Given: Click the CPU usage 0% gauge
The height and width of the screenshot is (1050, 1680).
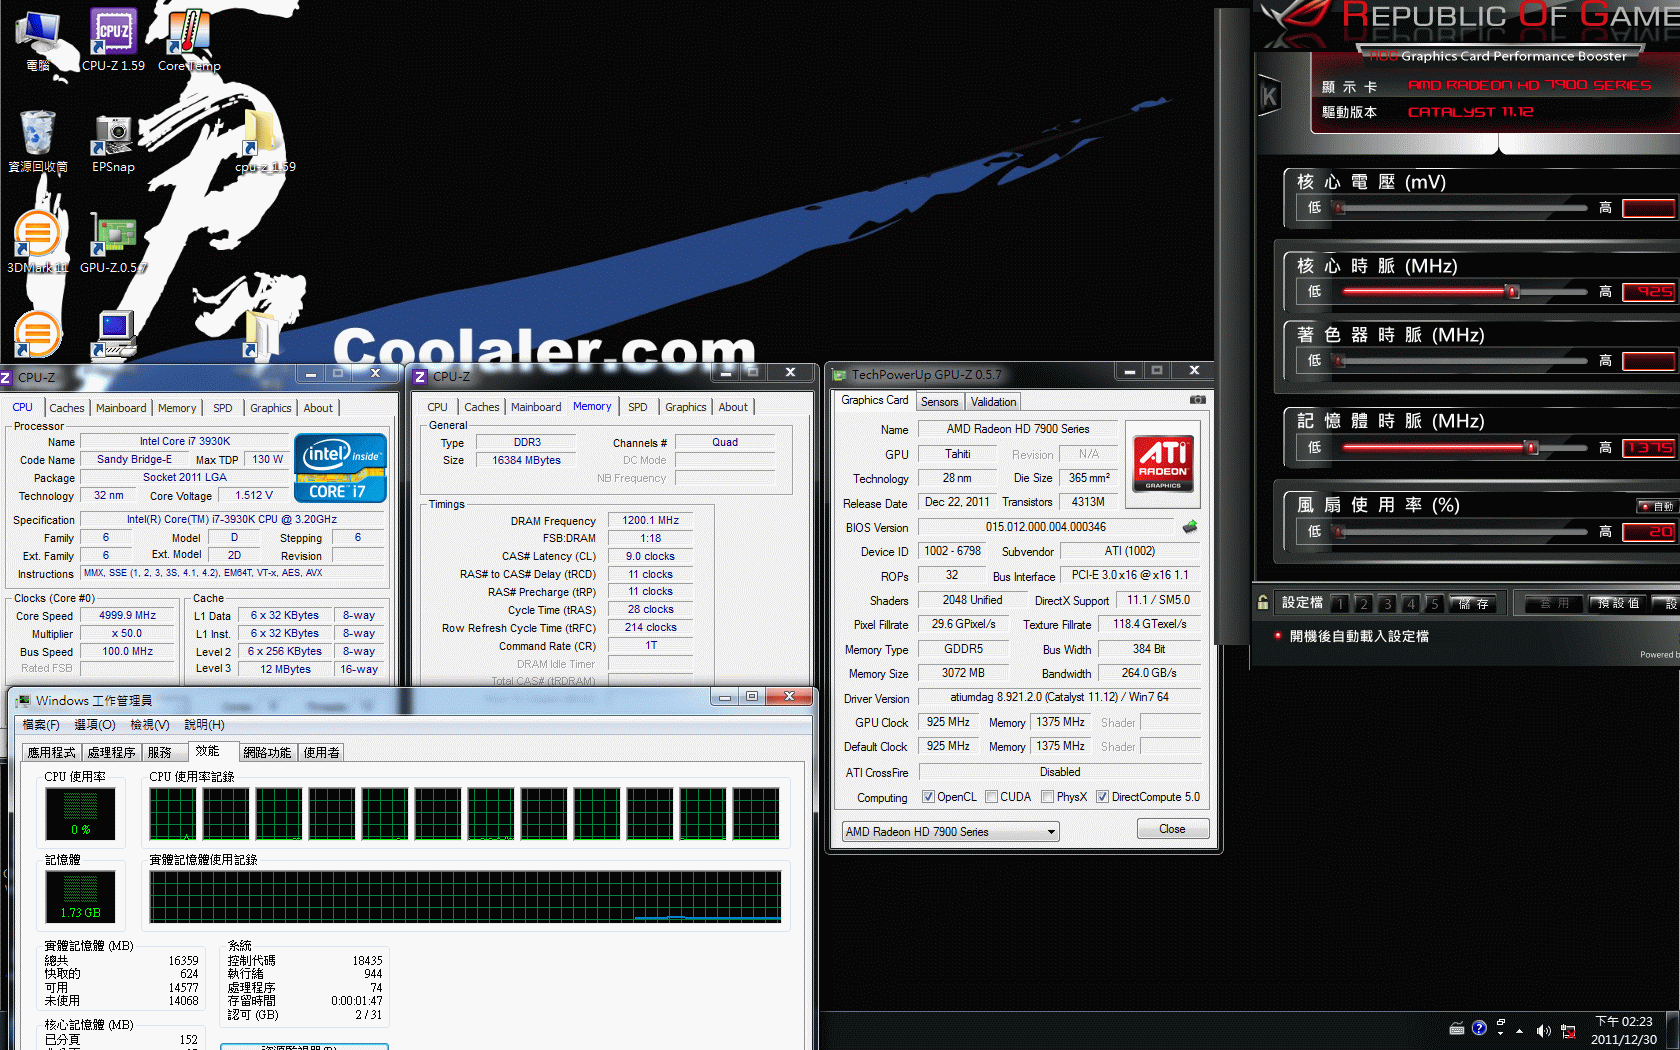Looking at the screenshot, I should (x=80, y=813).
